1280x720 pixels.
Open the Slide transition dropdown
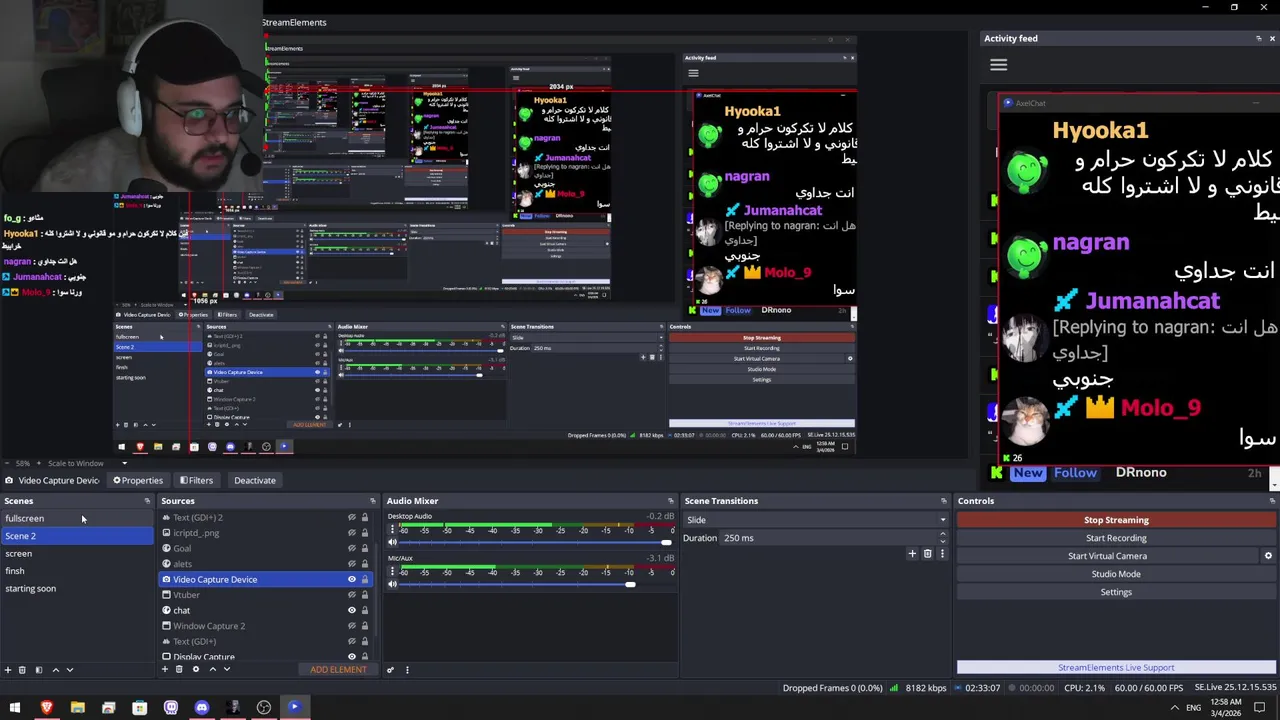click(815, 520)
